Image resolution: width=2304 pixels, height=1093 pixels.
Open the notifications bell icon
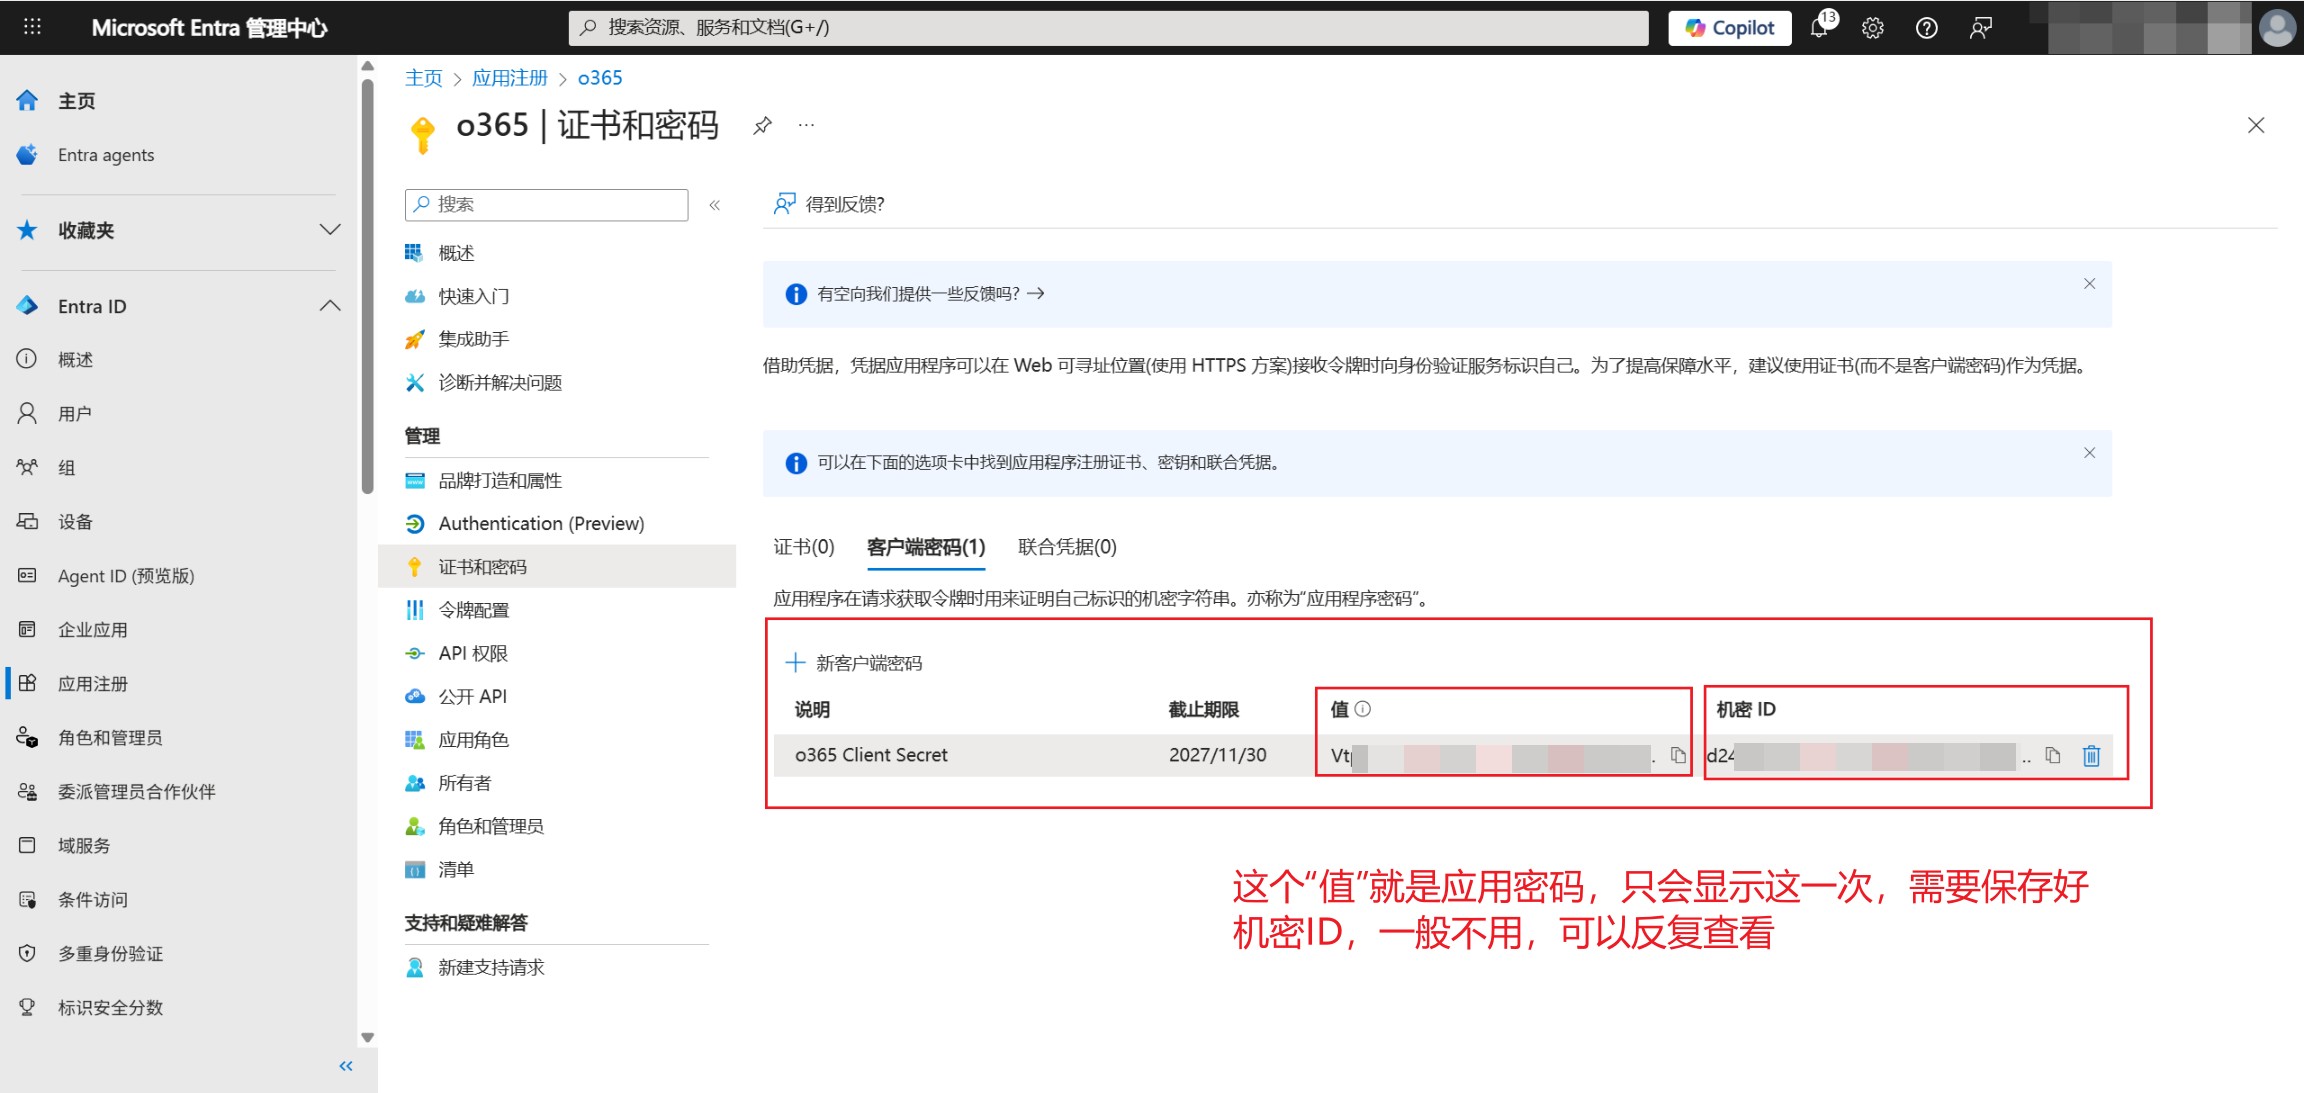point(1821,27)
